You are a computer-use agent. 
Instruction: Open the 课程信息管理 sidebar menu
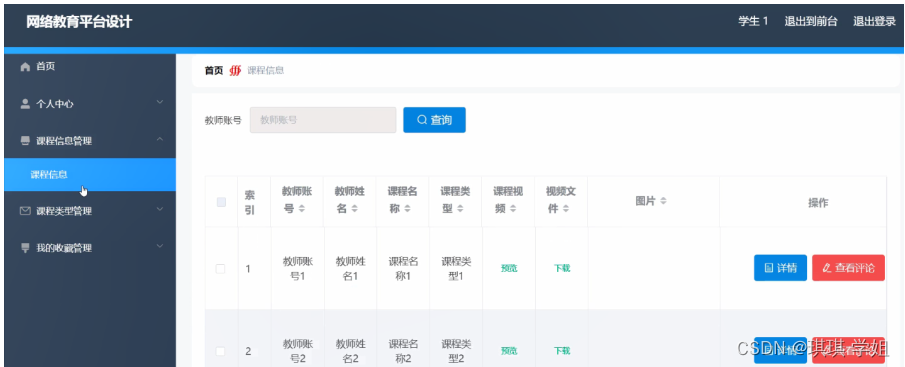(90, 141)
